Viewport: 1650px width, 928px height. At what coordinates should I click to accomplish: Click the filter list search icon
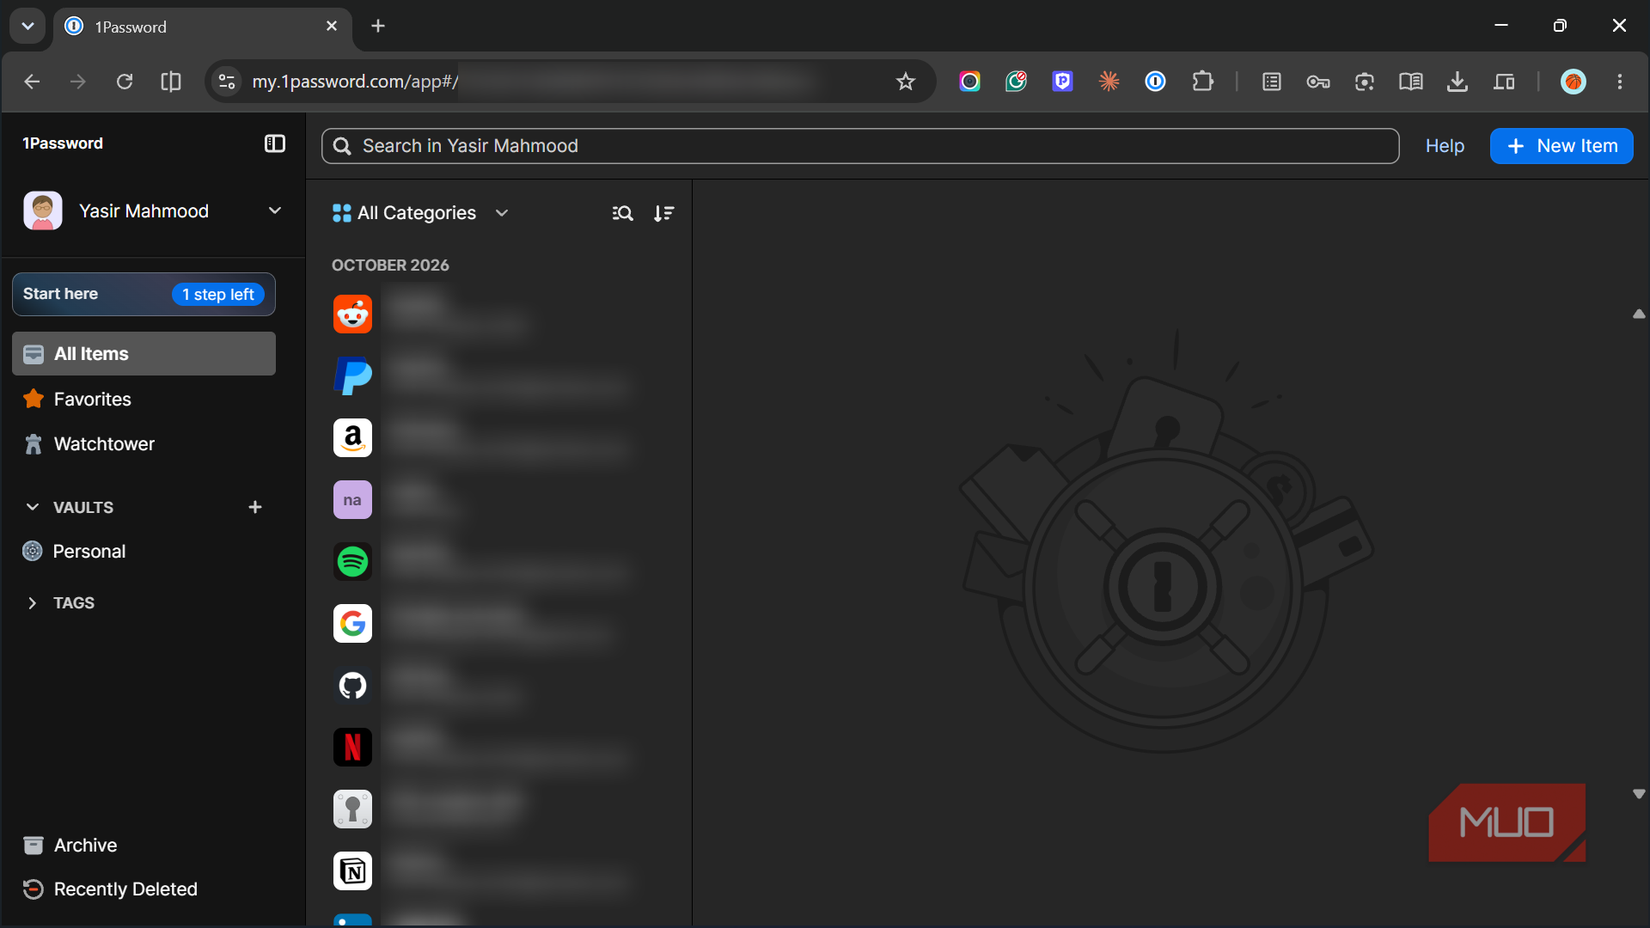622,213
